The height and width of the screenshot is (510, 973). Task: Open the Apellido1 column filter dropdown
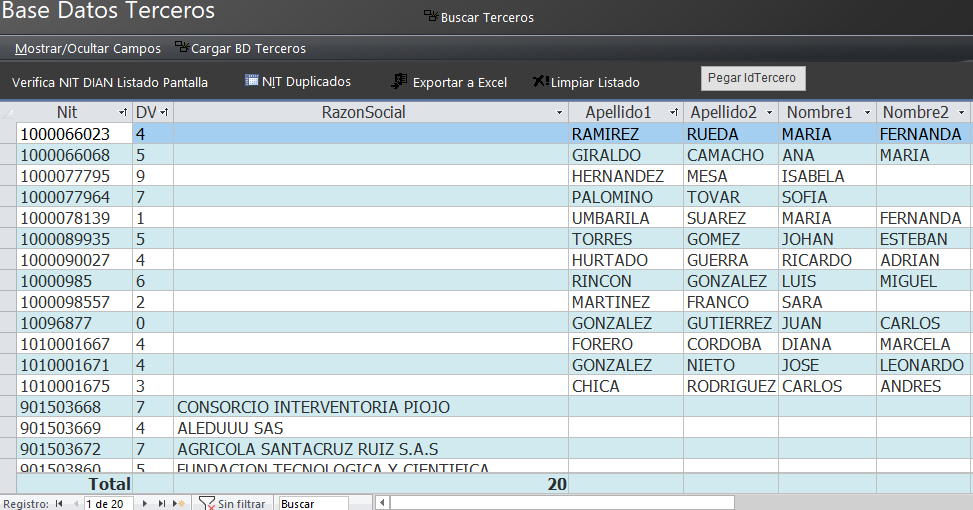(x=673, y=113)
